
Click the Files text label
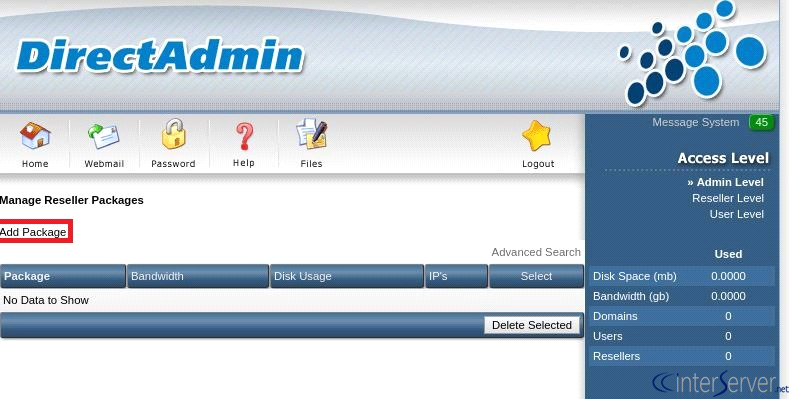click(311, 164)
